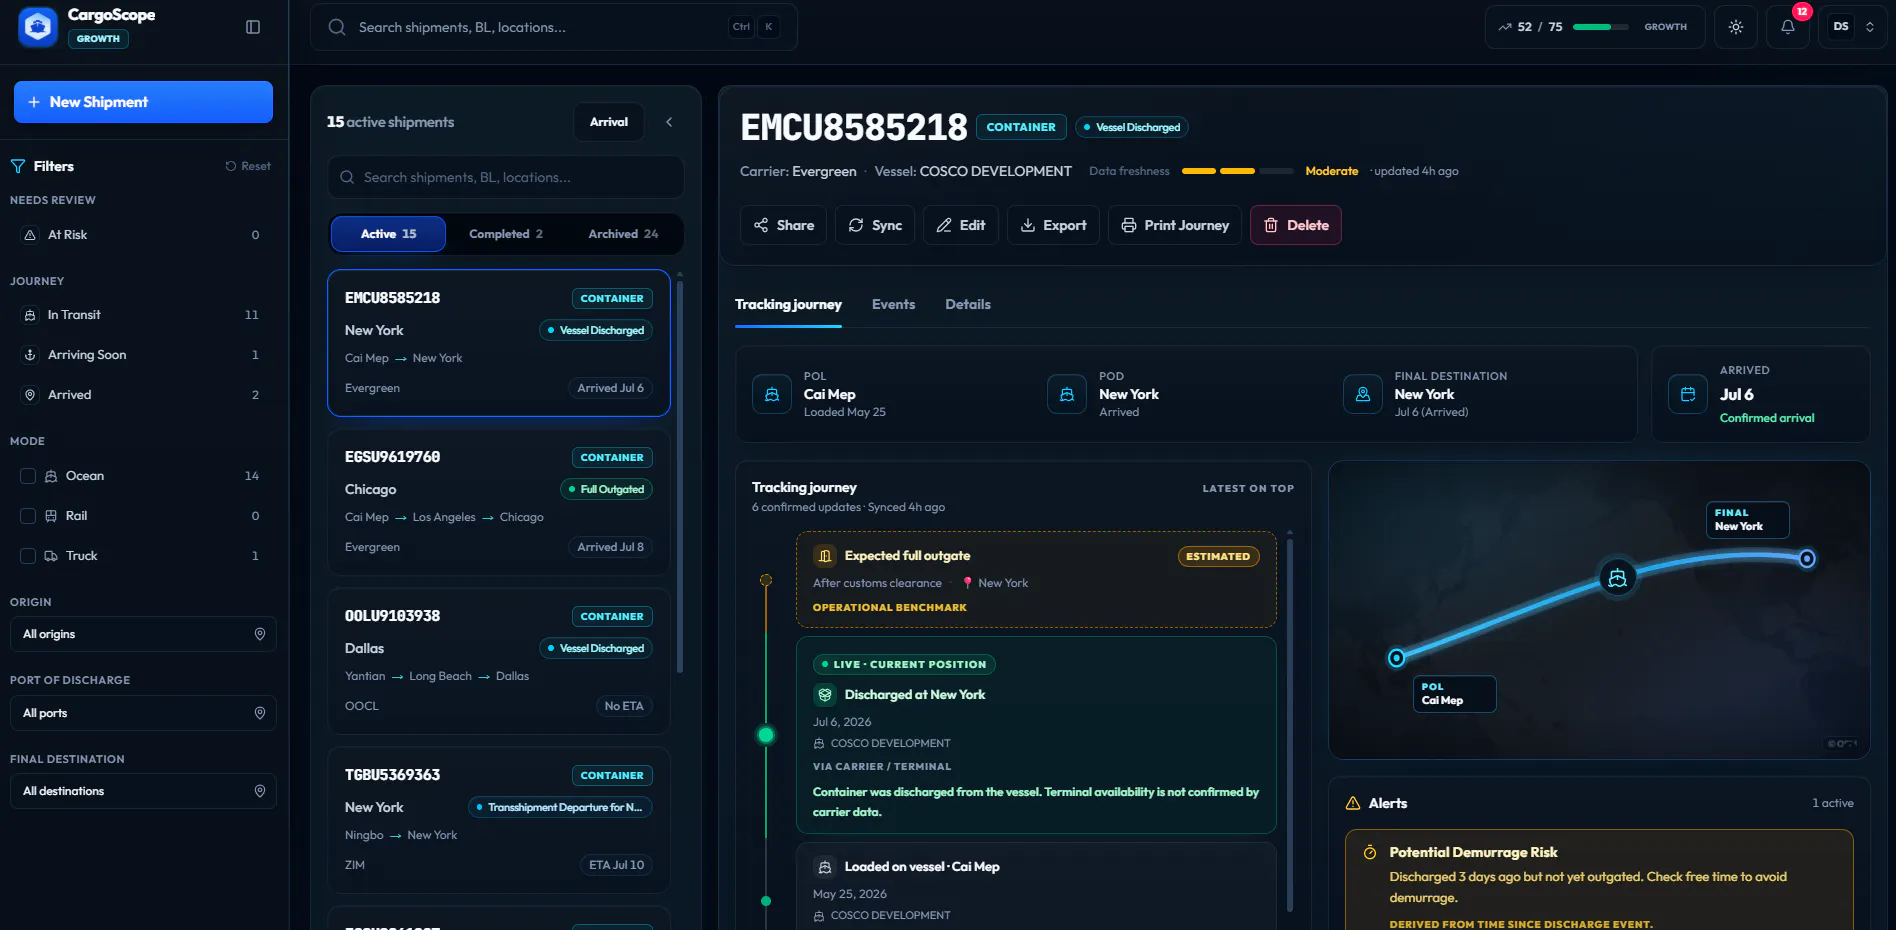The height and width of the screenshot is (930, 1896).
Task: Click the Discharged at New York box icon
Action: pos(825,695)
